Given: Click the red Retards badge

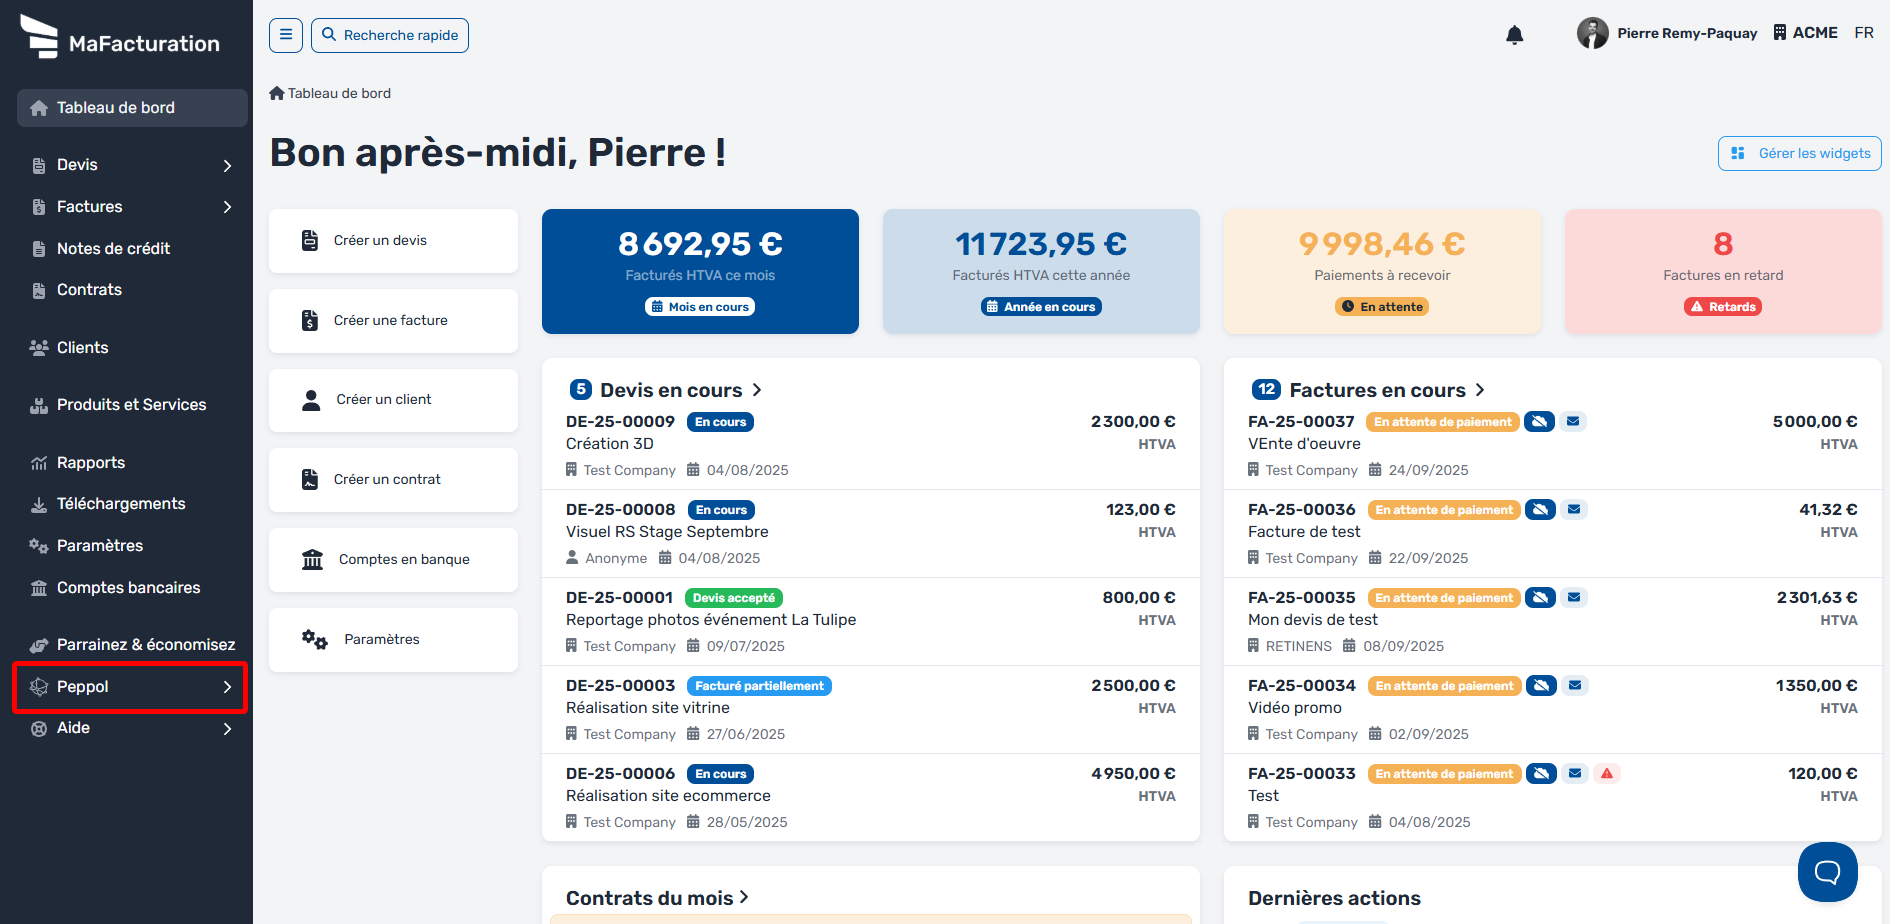Looking at the screenshot, I should coord(1723,307).
